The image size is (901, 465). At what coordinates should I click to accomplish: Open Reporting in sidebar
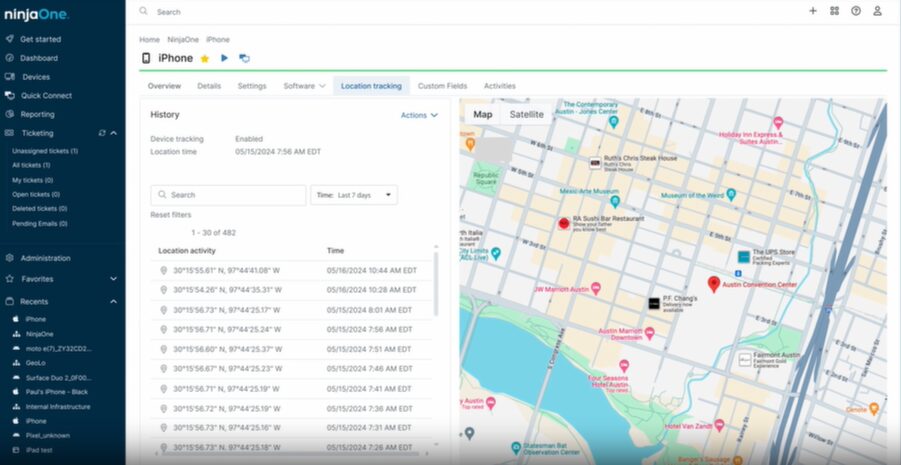click(x=37, y=114)
